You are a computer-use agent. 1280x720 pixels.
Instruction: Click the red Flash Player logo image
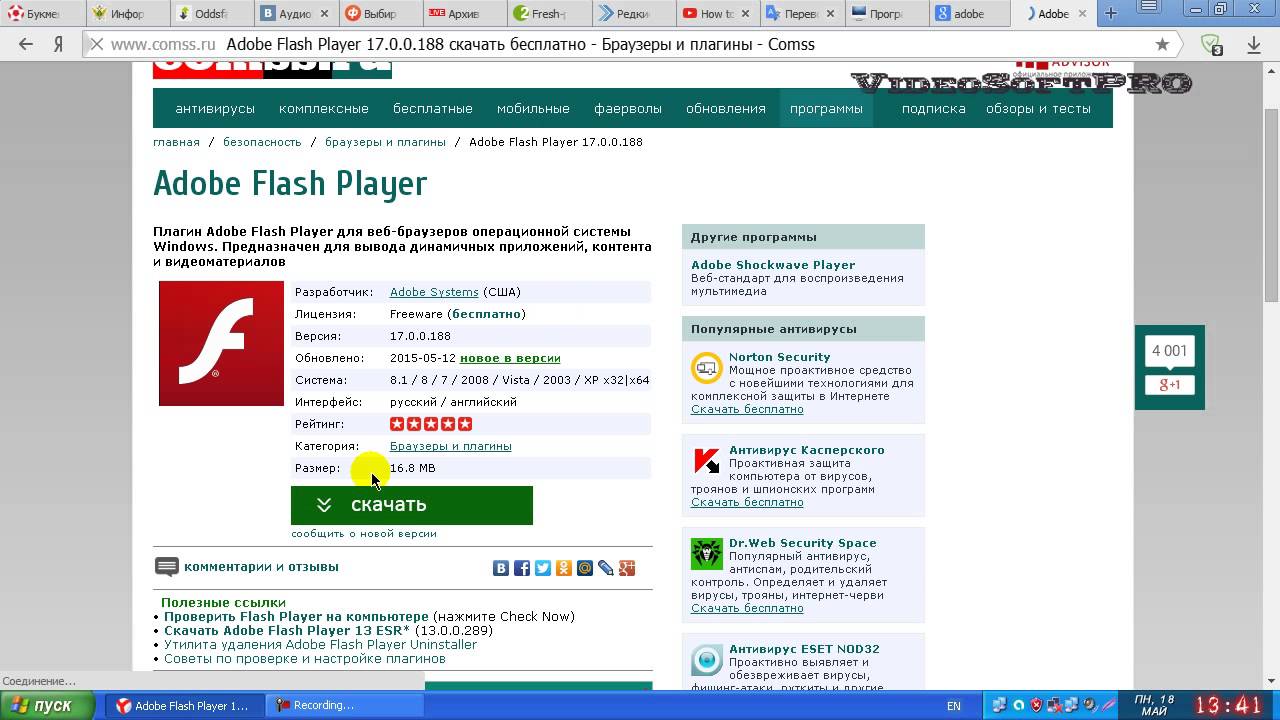pyautogui.click(x=221, y=343)
